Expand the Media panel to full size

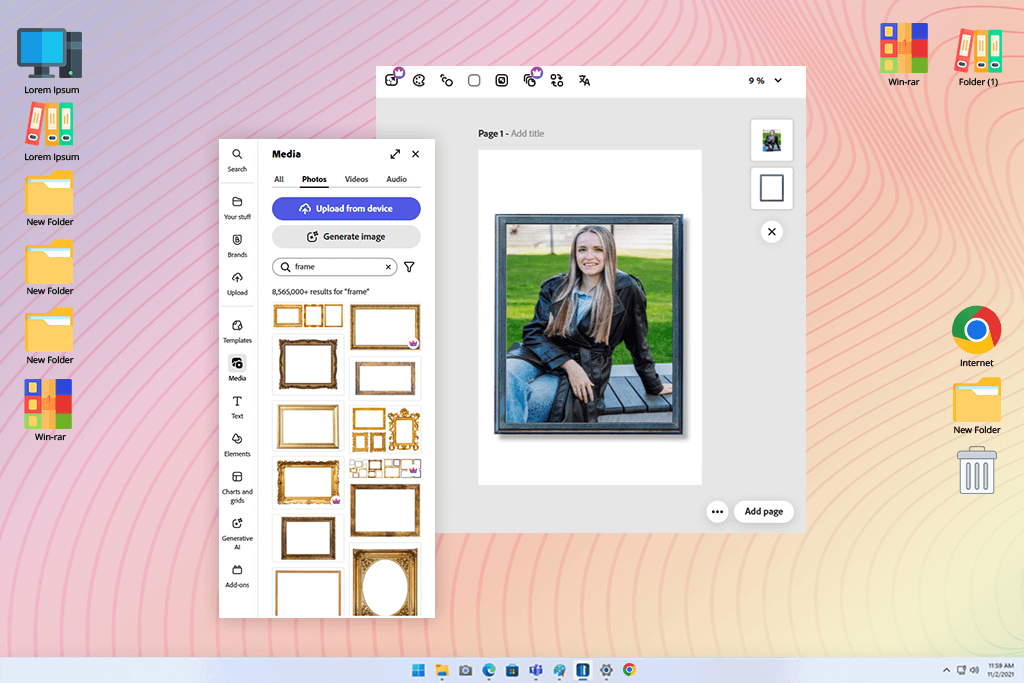pyautogui.click(x=395, y=154)
